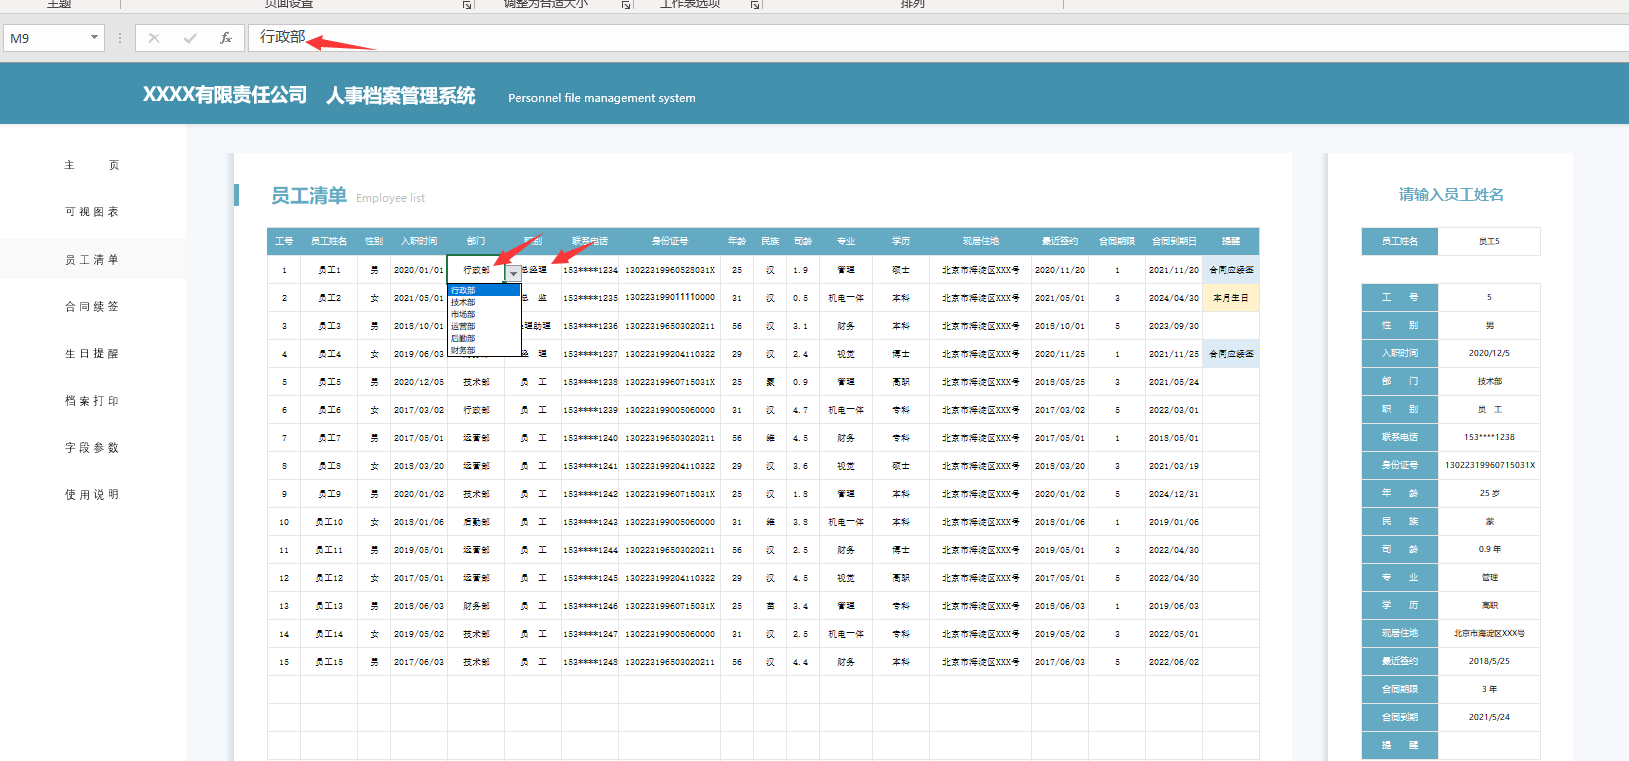Click the 入职时间 column header
The width and height of the screenshot is (1629, 761).
(x=419, y=241)
